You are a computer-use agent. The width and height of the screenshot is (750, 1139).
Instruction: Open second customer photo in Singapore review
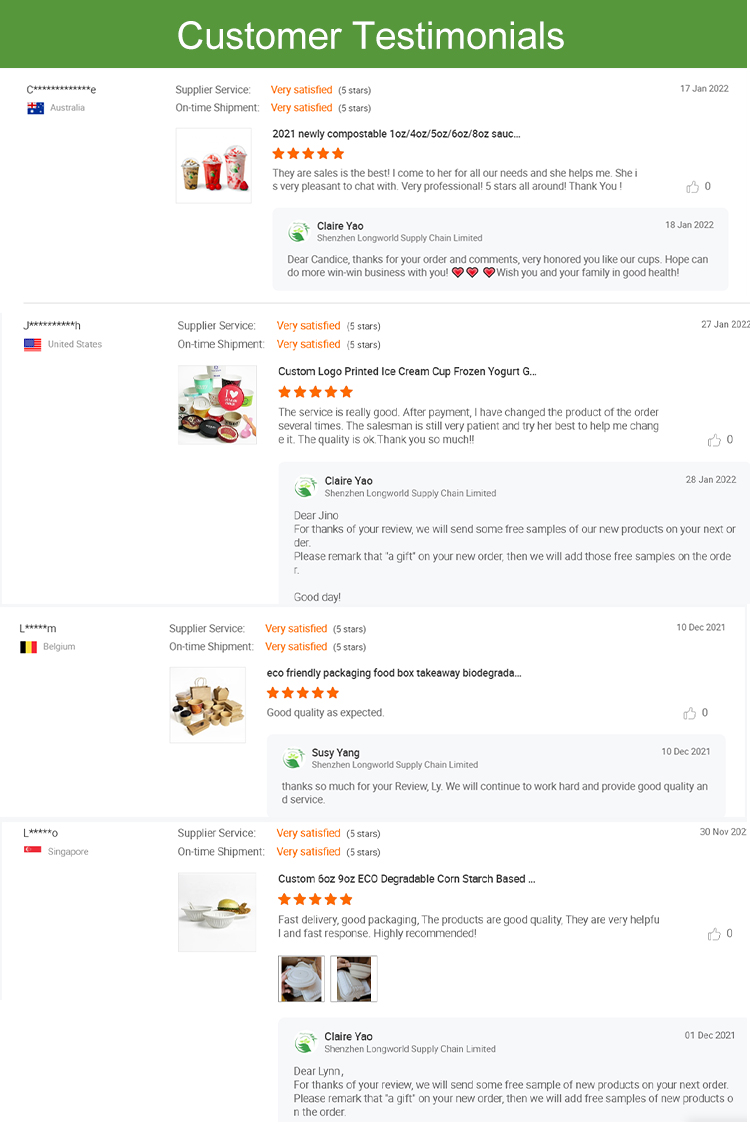pyautogui.click(x=354, y=979)
